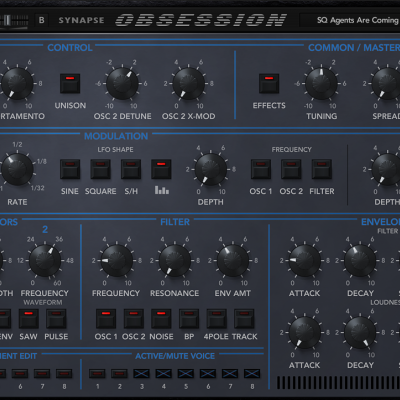Toggle the filter TRACK button
Screen dimensions: 400x400
244,319
